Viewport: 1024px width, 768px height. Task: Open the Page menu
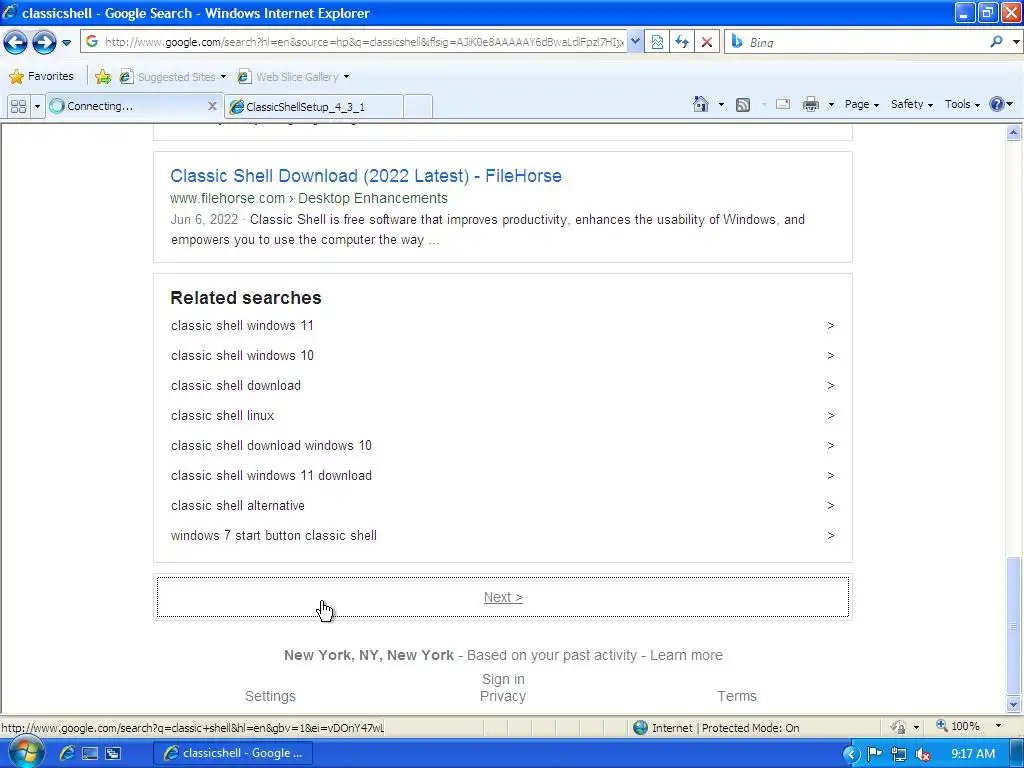click(861, 104)
